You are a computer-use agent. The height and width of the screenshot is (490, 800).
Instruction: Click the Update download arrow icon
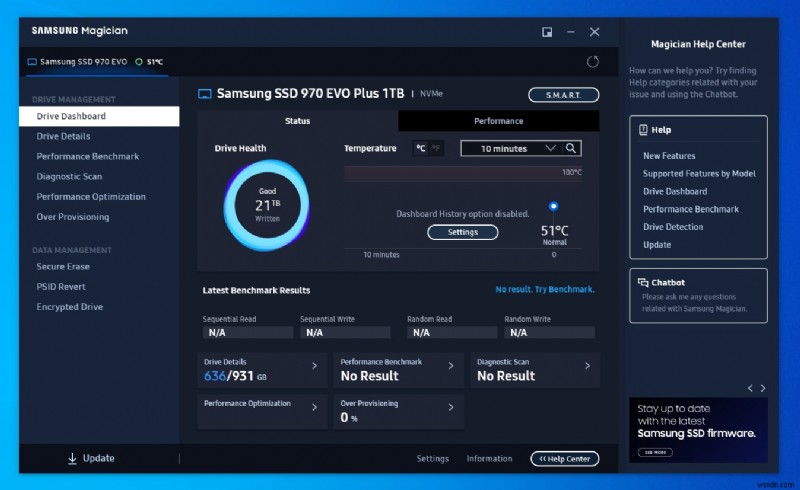(x=72, y=458)
